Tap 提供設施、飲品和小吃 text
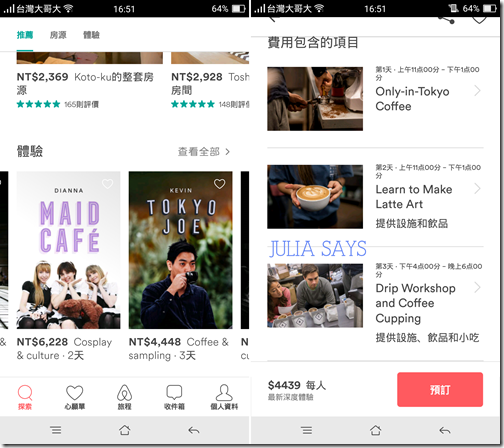 [x=427, y=338]
